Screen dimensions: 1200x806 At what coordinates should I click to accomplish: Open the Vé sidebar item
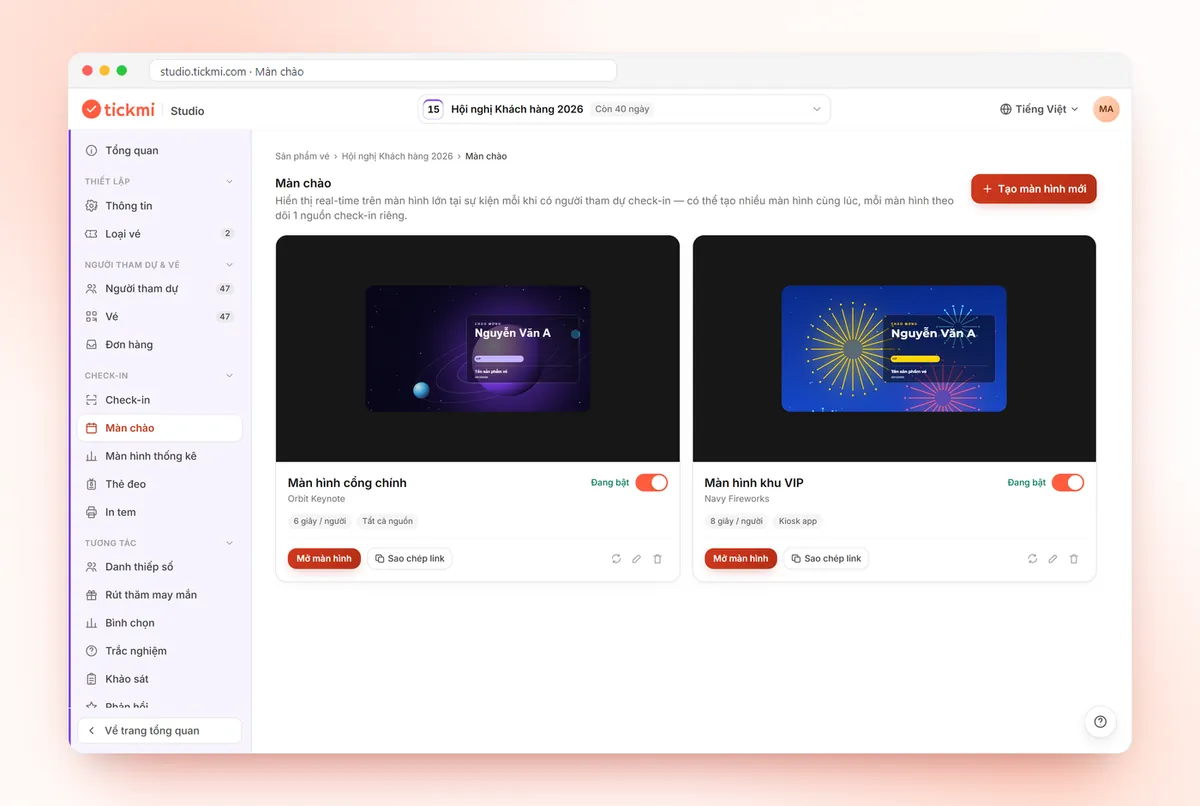click(160, 317)
